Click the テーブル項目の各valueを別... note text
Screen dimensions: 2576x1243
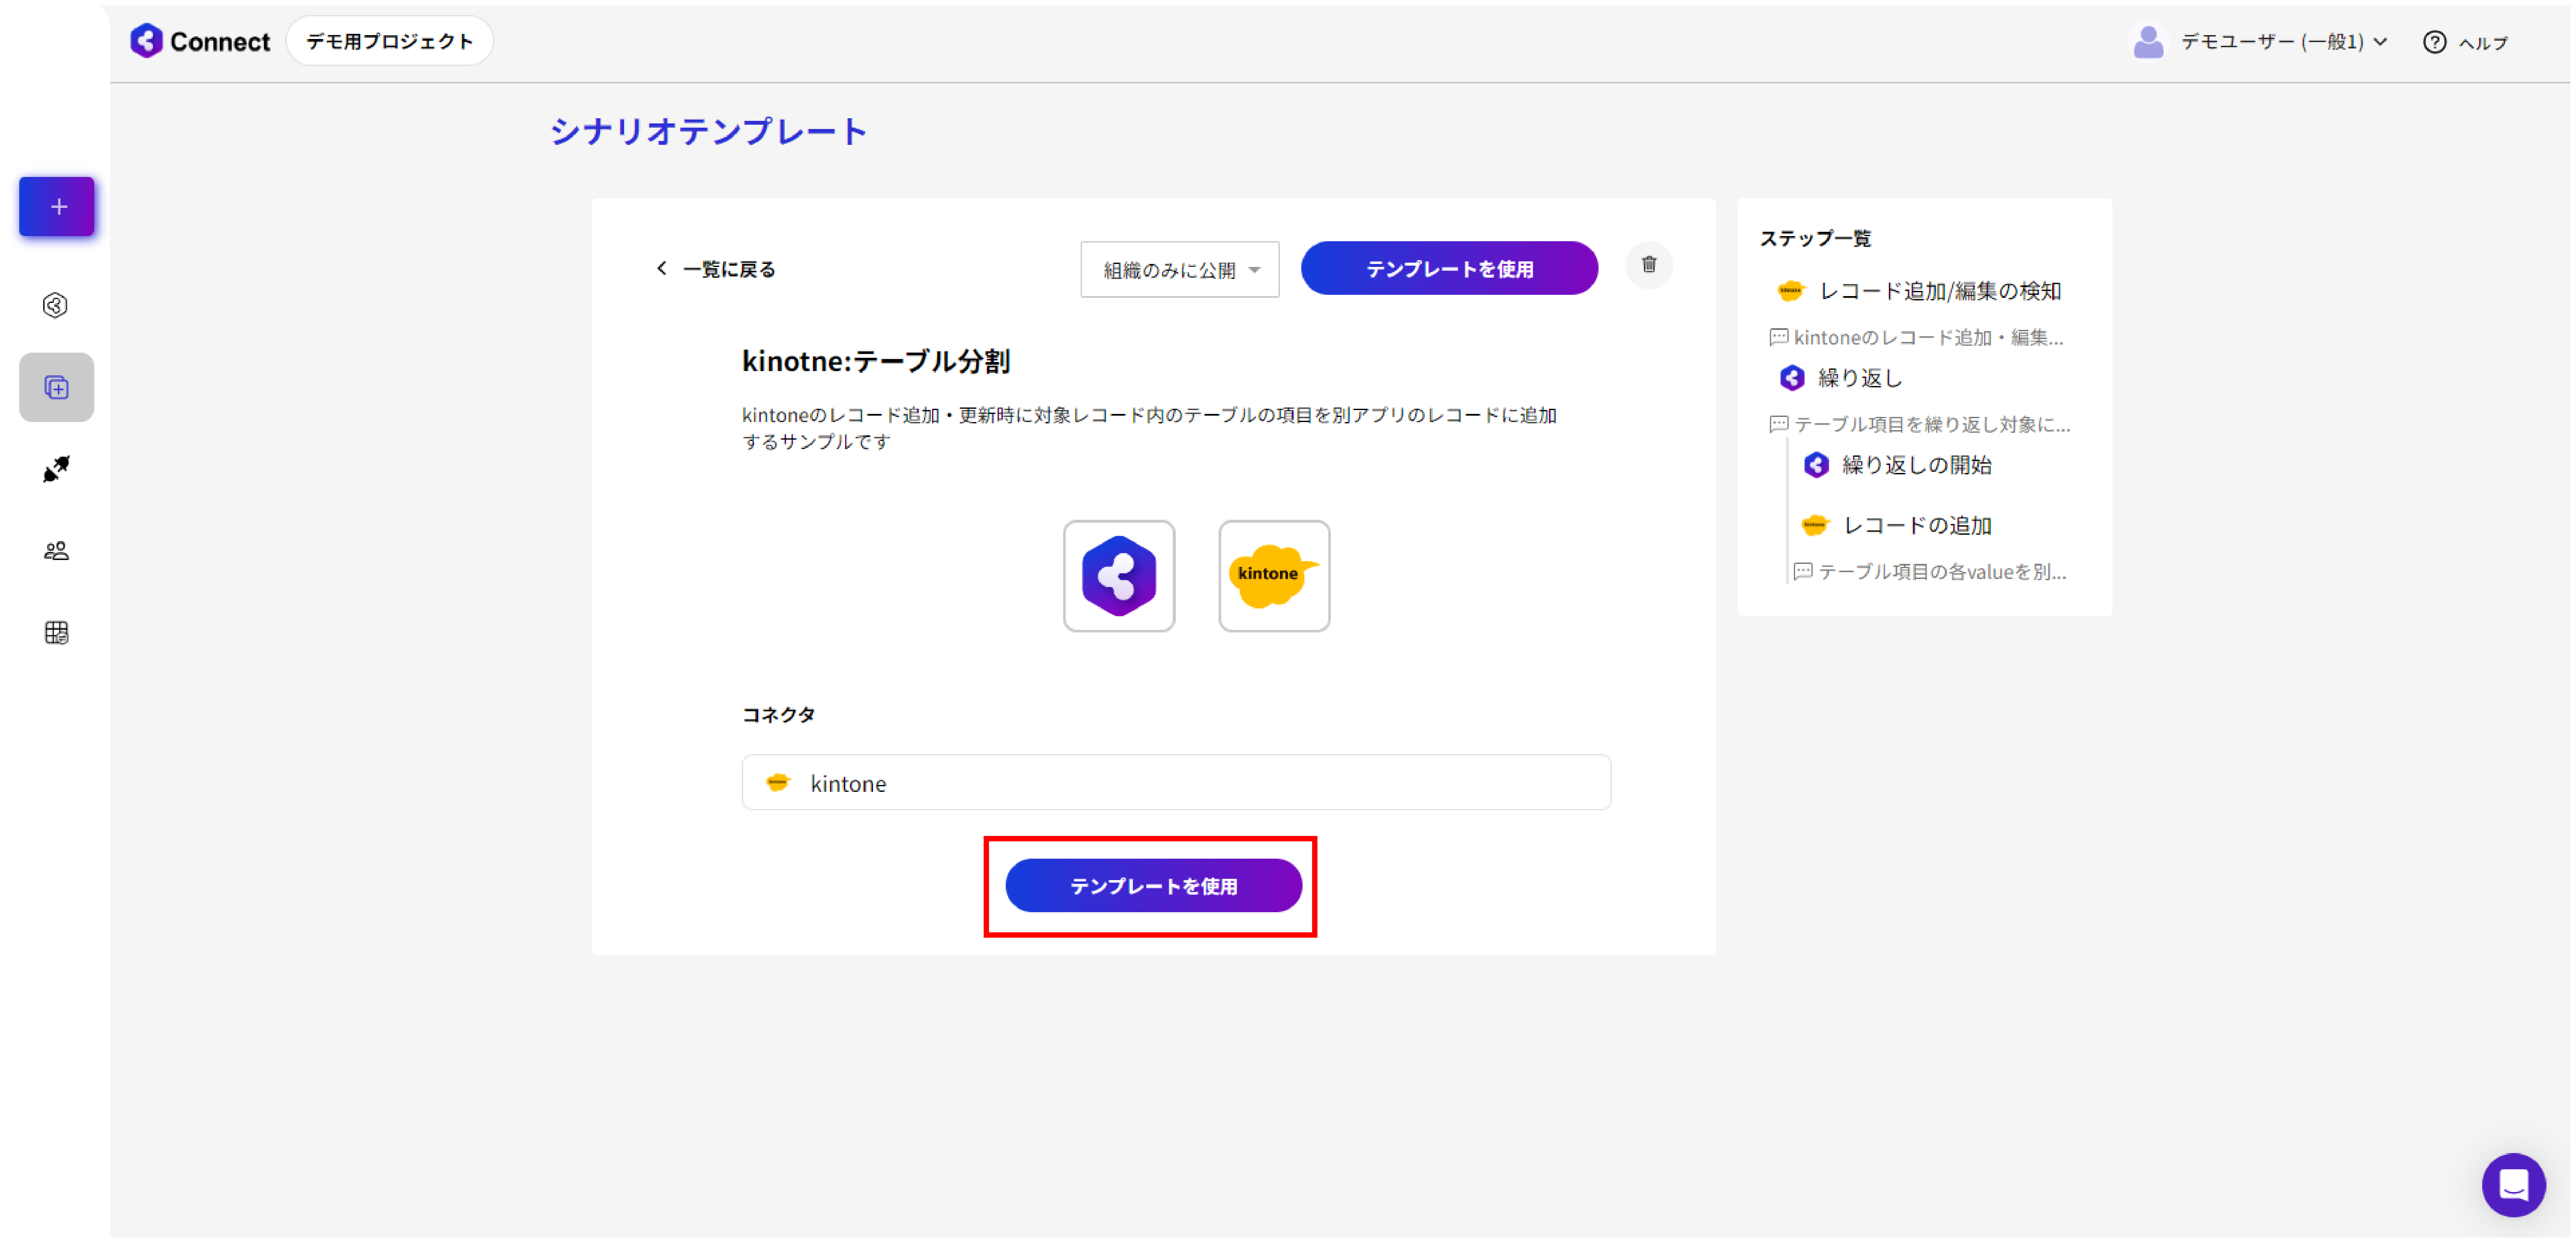(x=1942, y=573)
